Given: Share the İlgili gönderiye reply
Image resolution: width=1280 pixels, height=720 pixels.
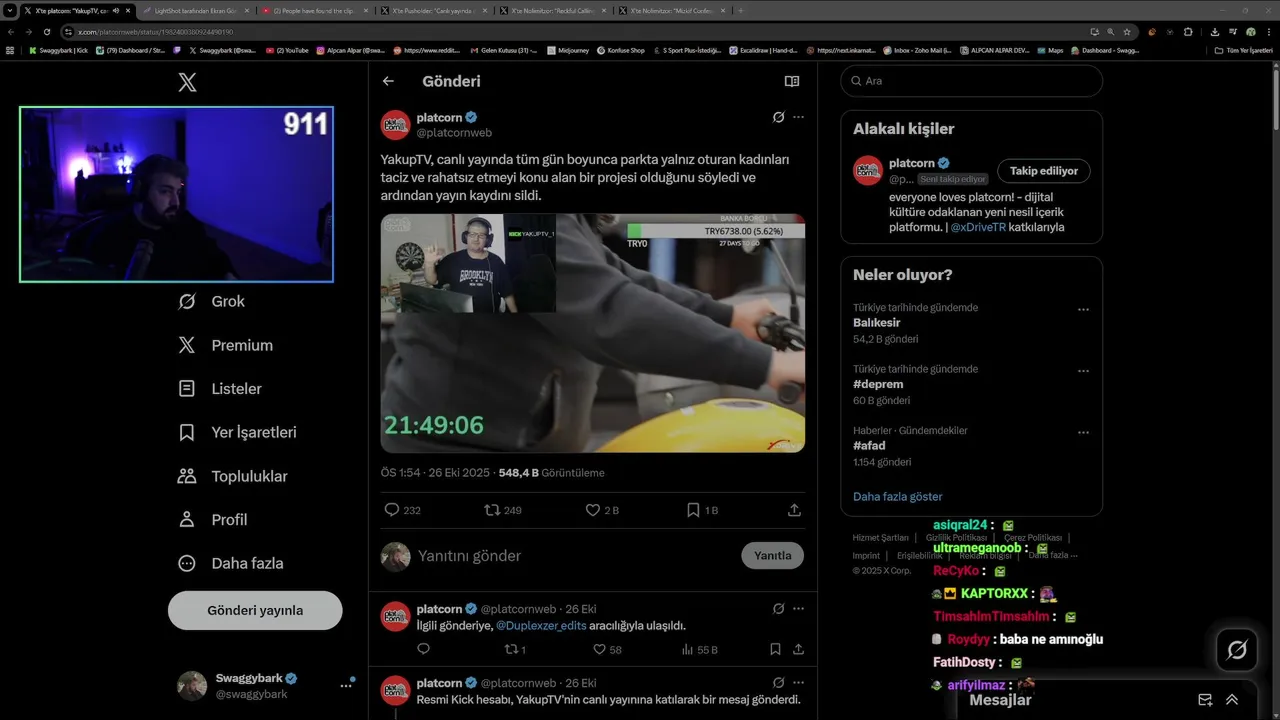Looking at the screenshot, I should coord(798,649).
